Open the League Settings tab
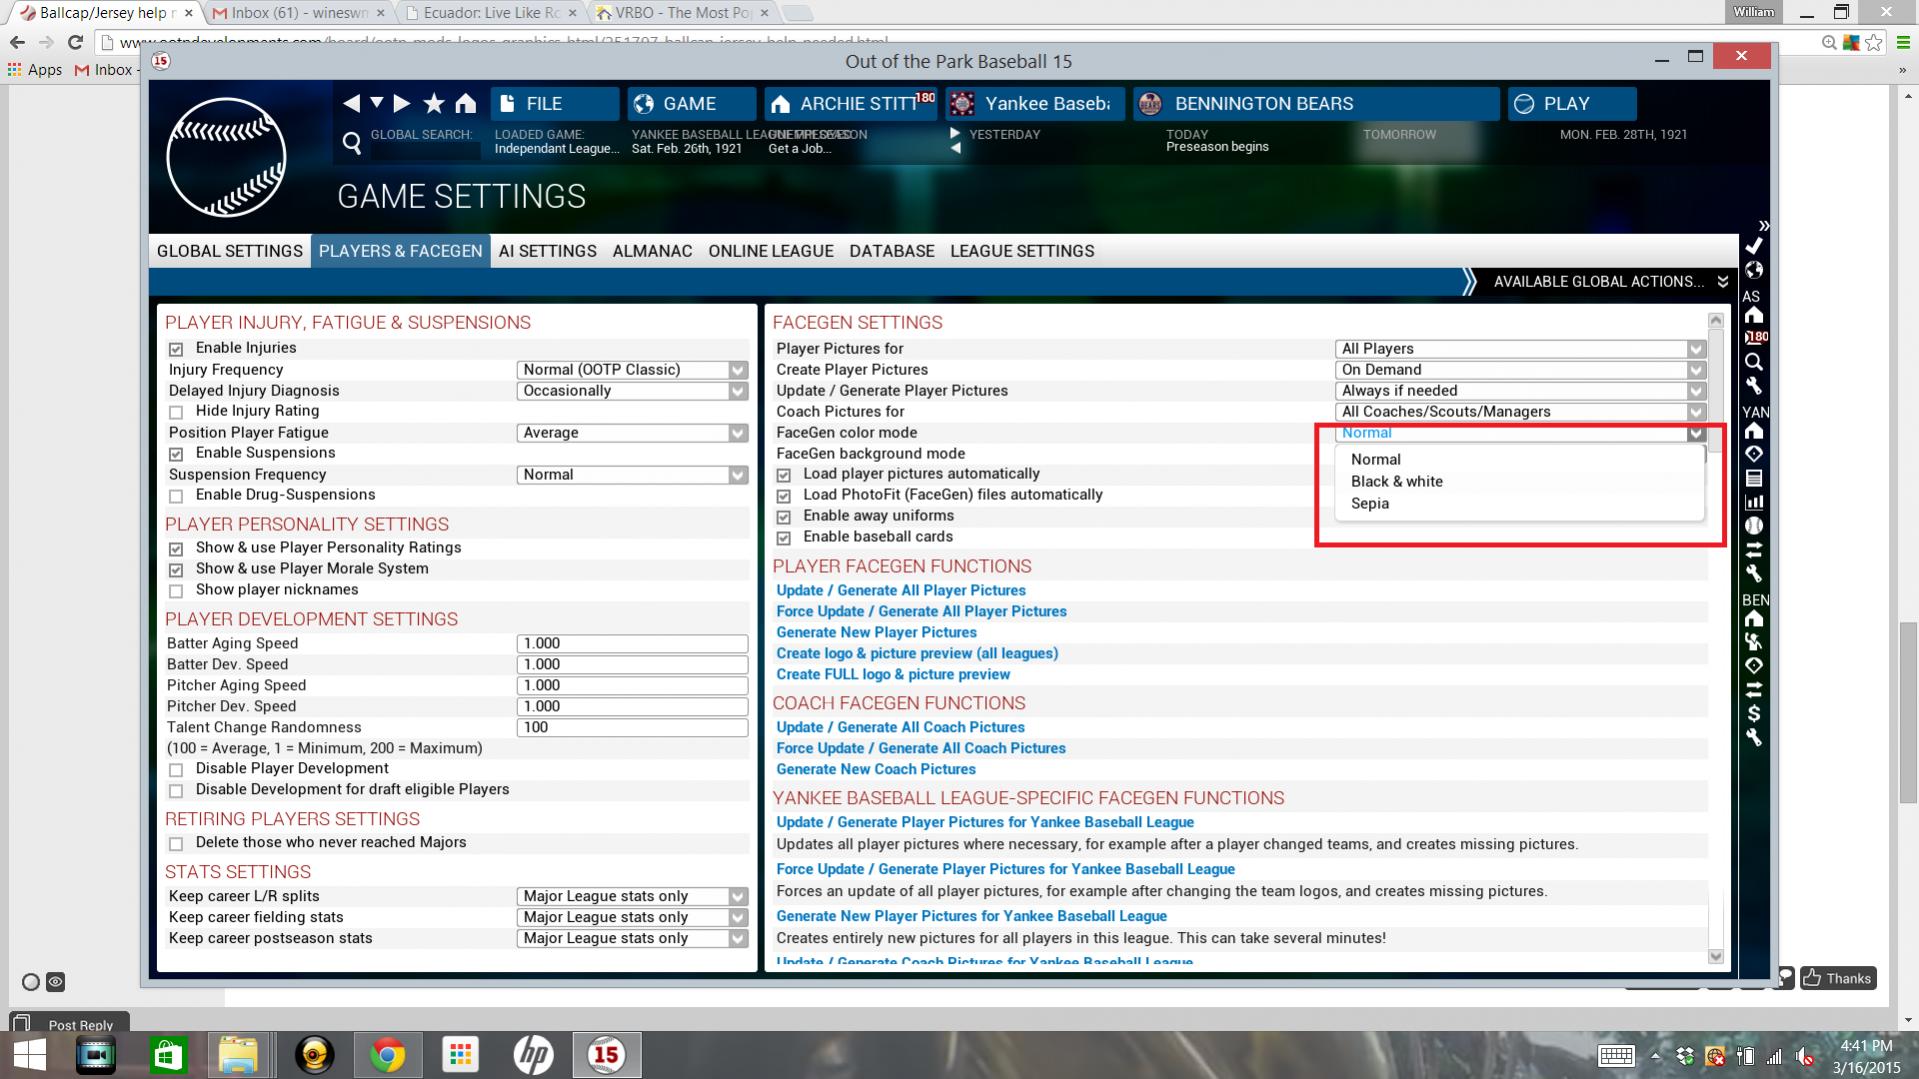The image size is (1919, 1079). pos(1021,251)
